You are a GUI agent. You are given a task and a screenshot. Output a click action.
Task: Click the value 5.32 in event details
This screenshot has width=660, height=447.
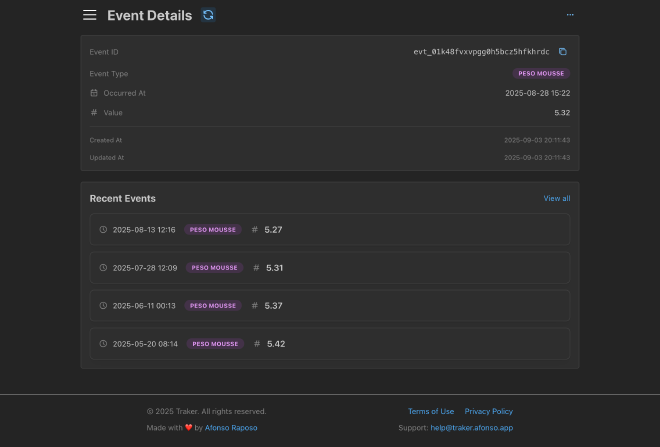(x=562, y=112)
